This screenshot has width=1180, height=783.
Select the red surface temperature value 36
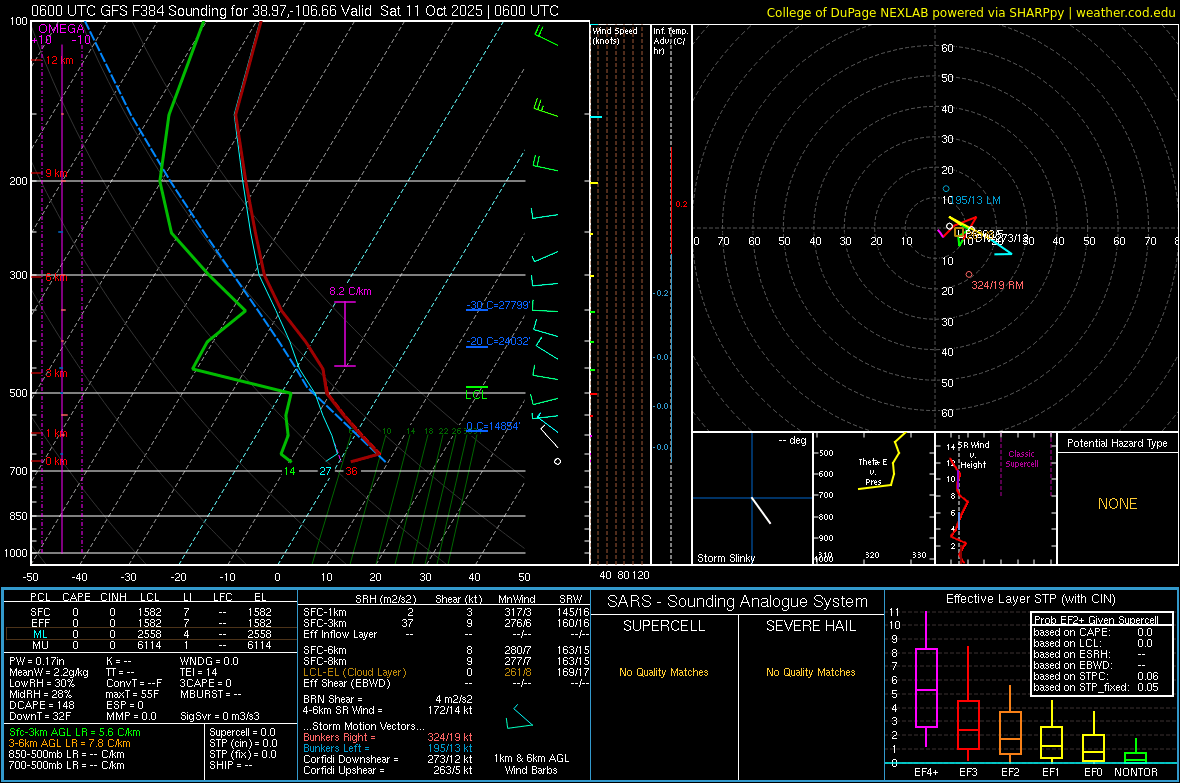coord(351,471)
